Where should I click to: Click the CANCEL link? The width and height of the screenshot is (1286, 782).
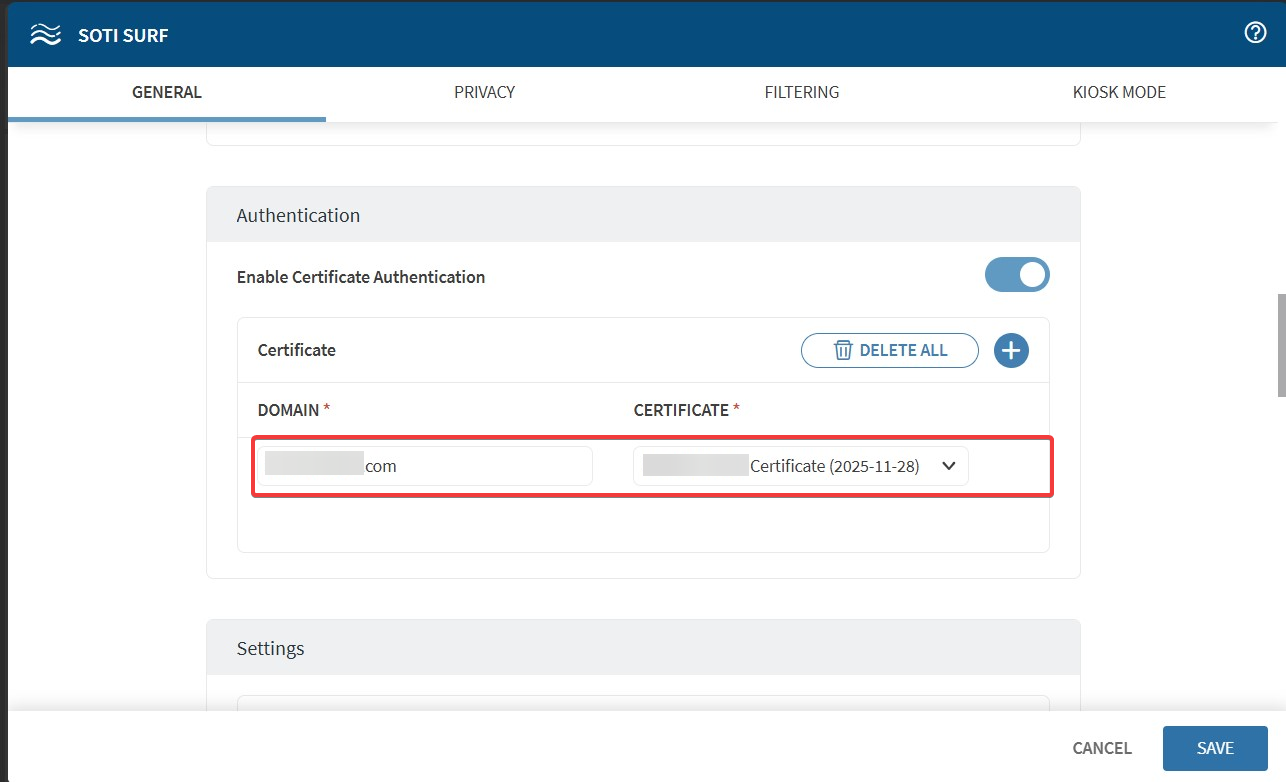coord(1101,748)
